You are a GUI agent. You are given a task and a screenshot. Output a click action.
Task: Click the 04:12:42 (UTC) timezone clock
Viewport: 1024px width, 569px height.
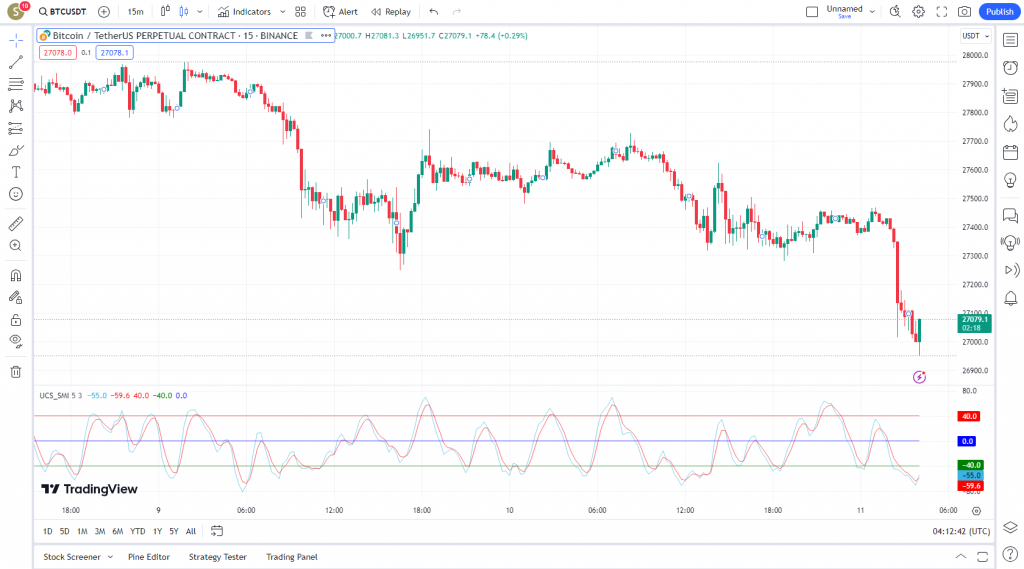pos(961,531)
